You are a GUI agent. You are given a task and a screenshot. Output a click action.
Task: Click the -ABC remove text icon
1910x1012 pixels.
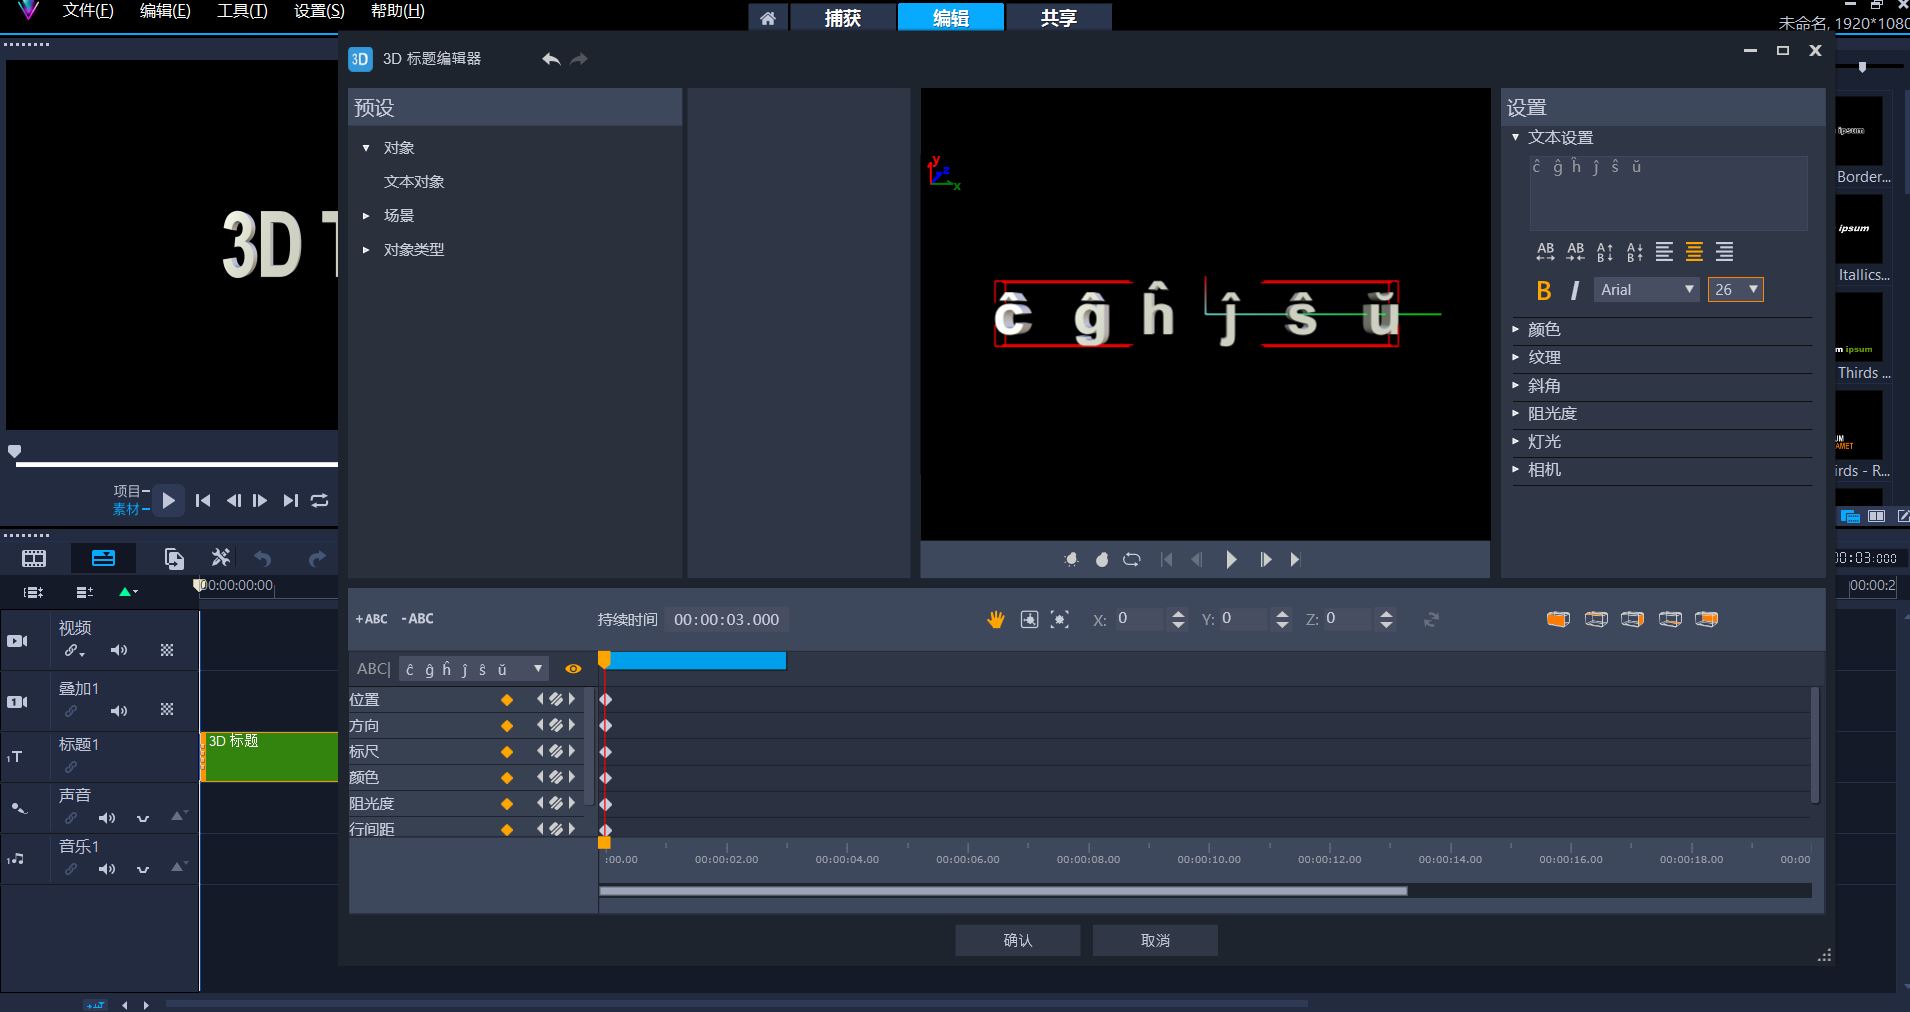pyautogui.click(x=417, y=619)
